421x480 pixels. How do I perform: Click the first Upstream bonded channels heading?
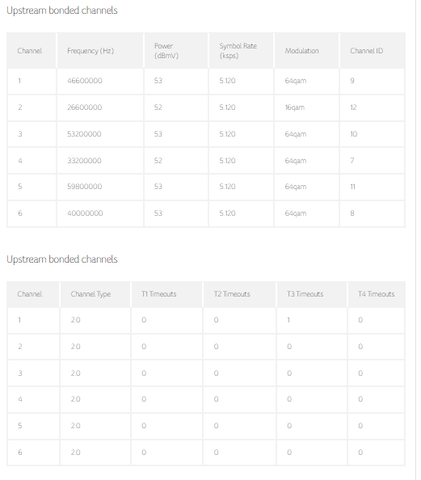(x=62, y=11)
